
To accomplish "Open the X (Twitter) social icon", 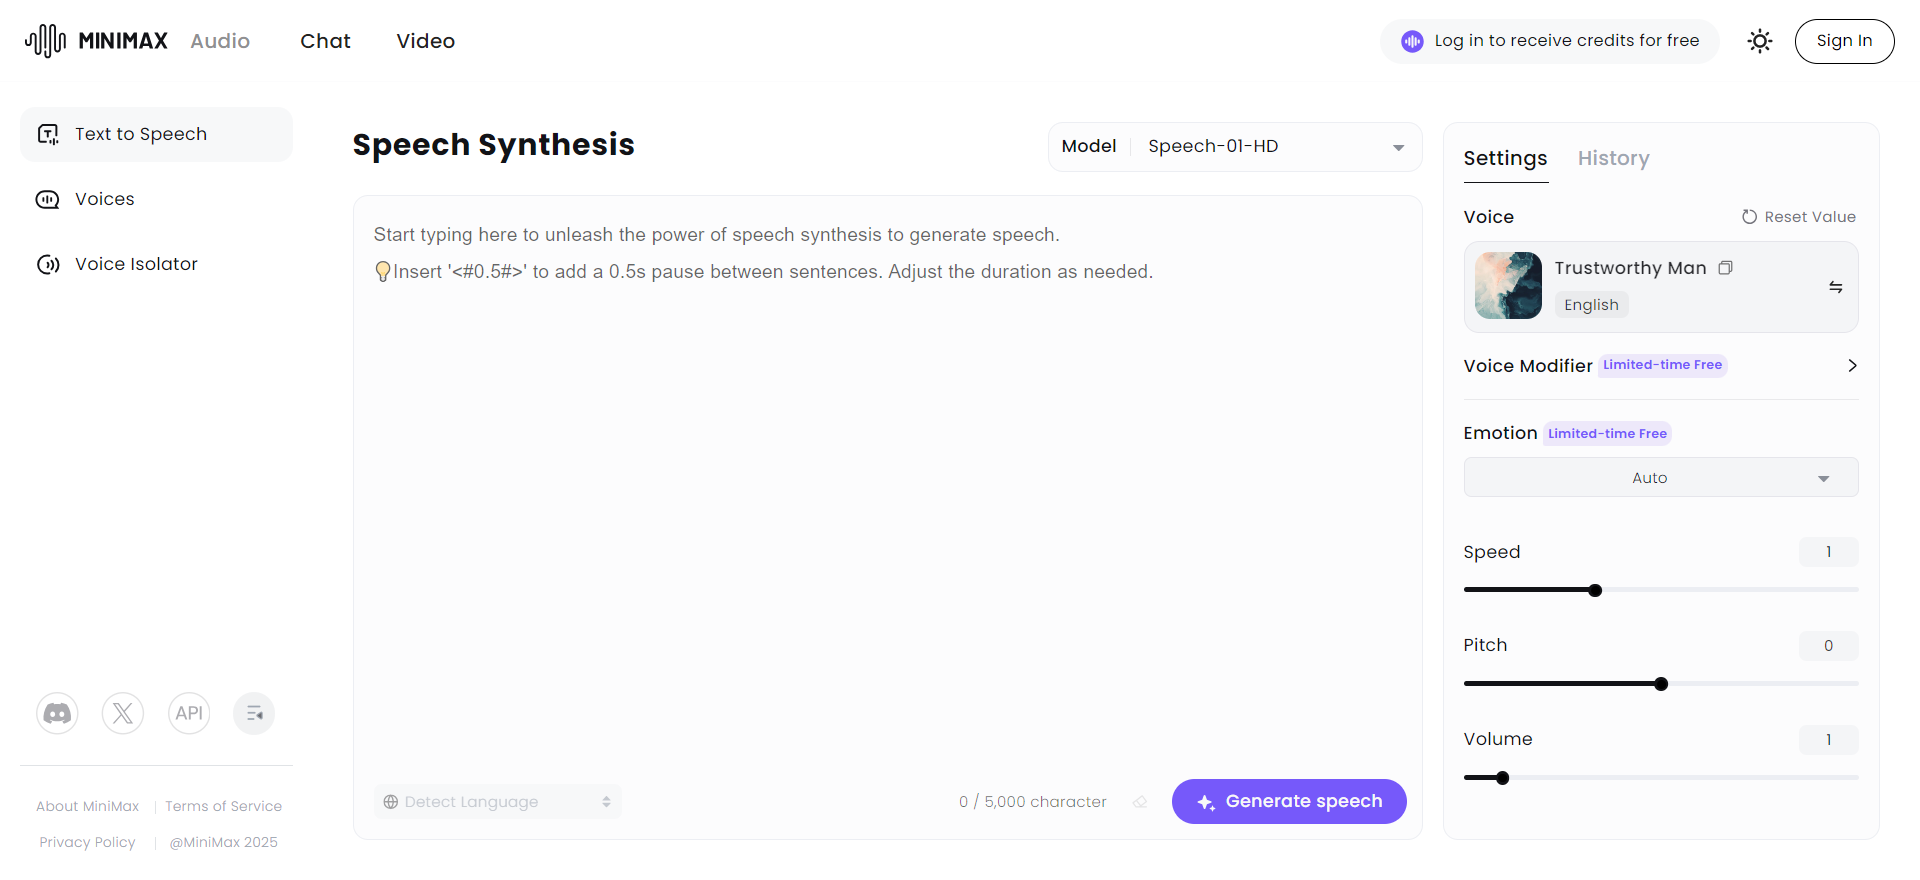I will (123, 713).
